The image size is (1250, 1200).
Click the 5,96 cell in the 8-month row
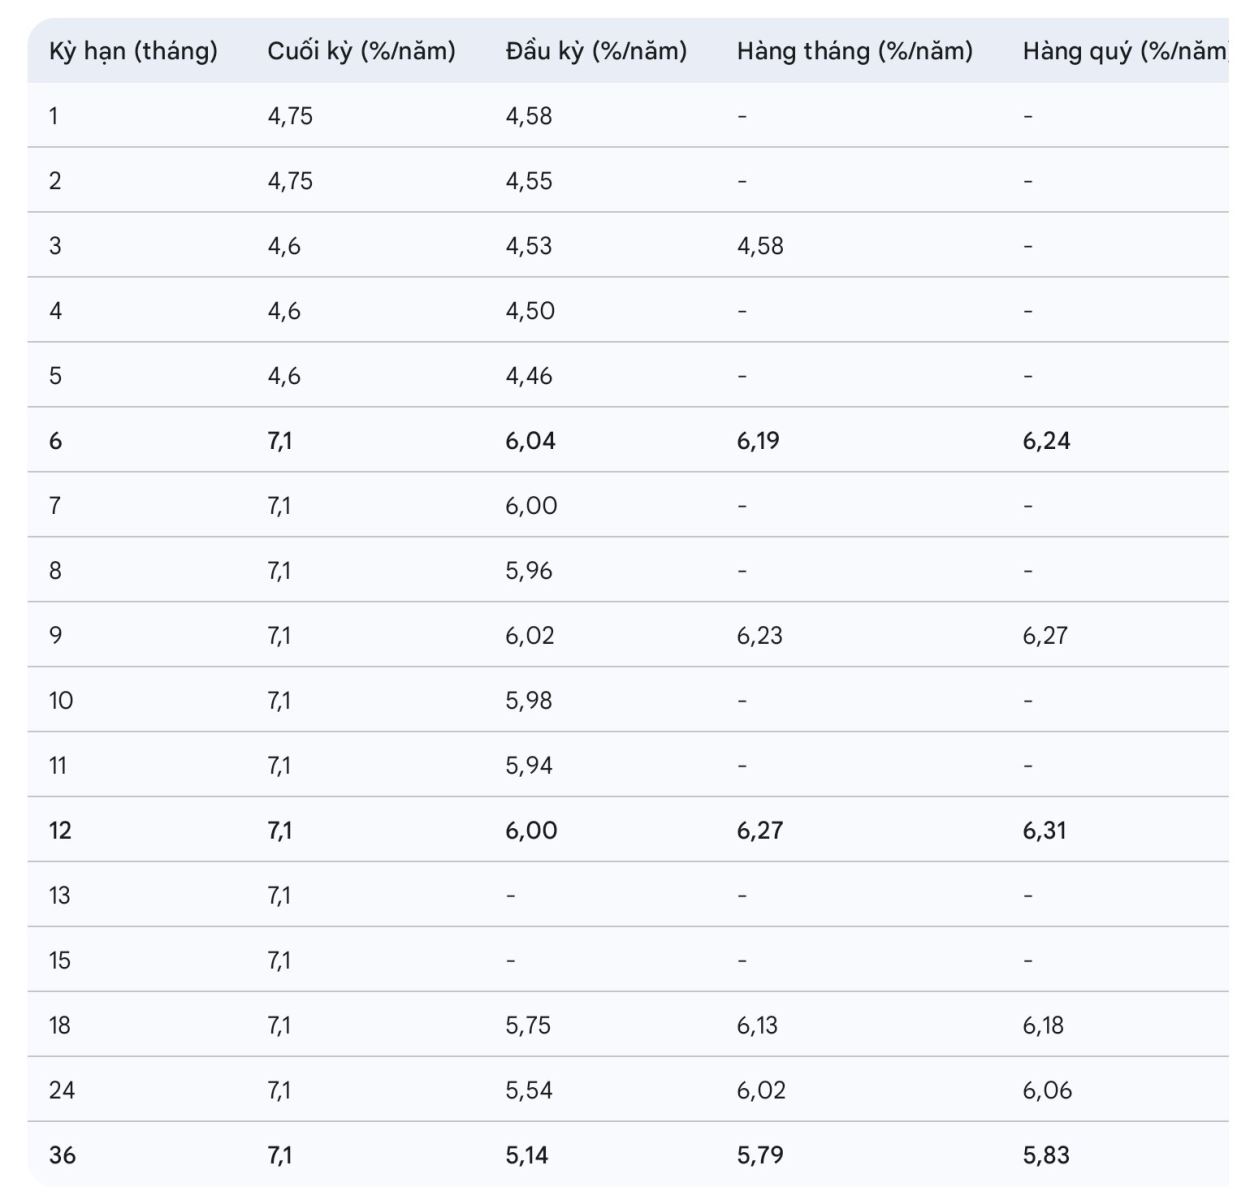pyautogui.click(x=528, y=571)
